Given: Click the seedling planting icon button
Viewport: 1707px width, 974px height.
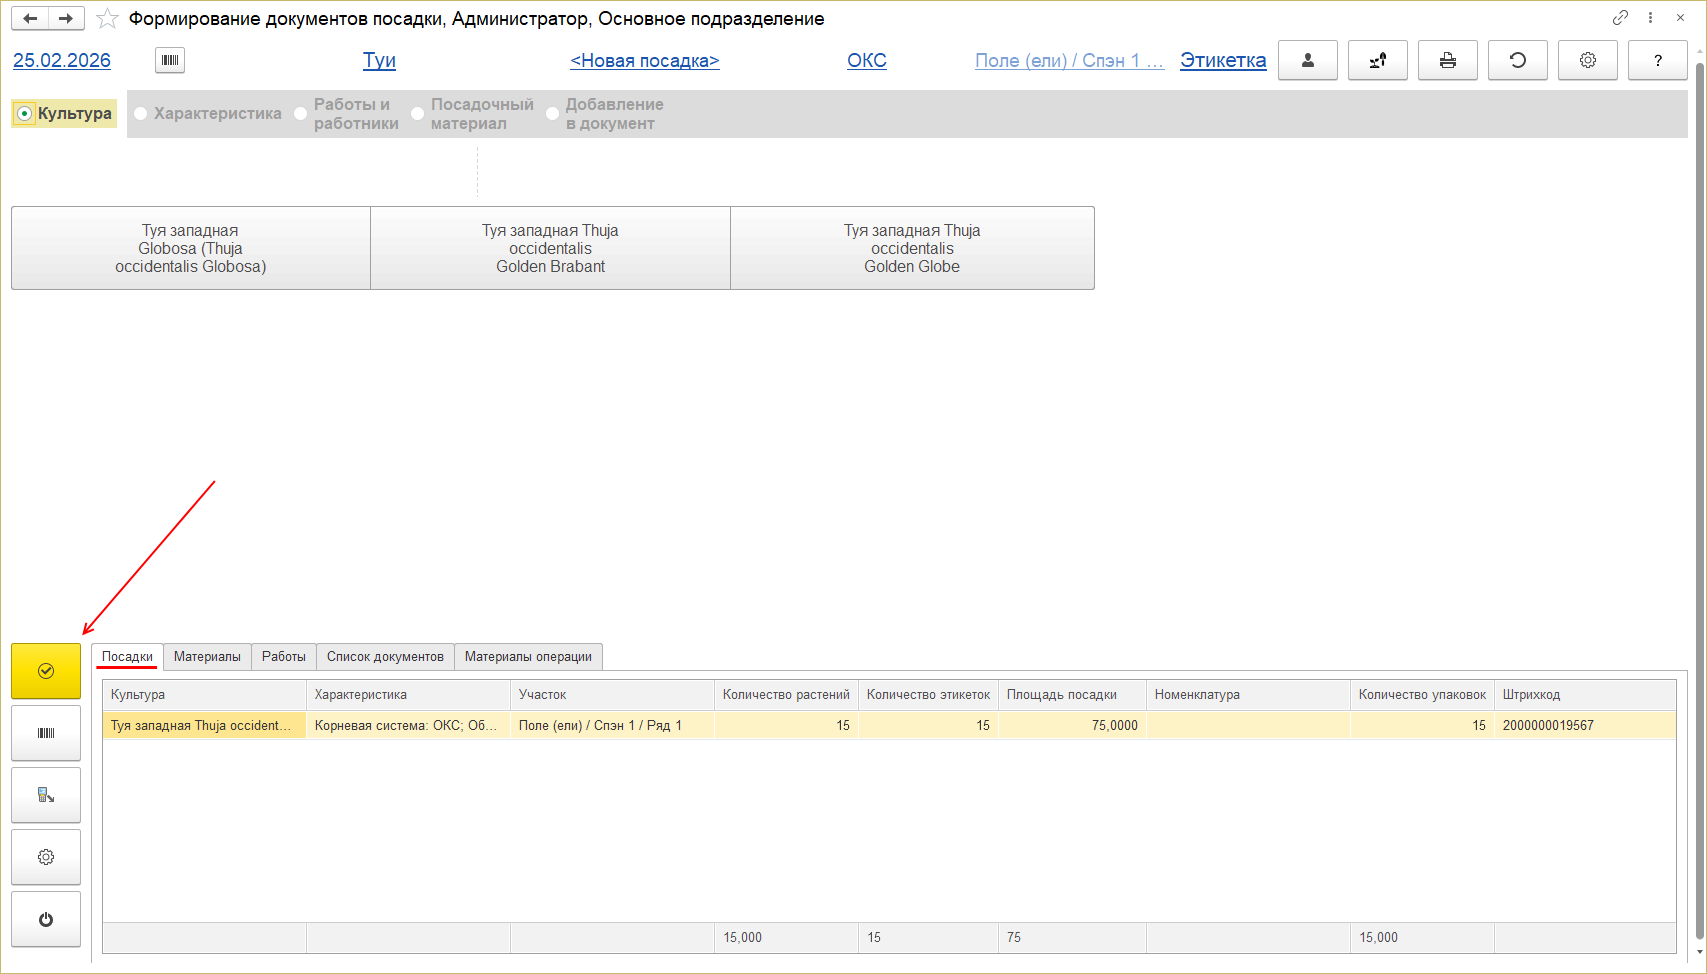Looking at the screenshot, I should click(1378, 60).
